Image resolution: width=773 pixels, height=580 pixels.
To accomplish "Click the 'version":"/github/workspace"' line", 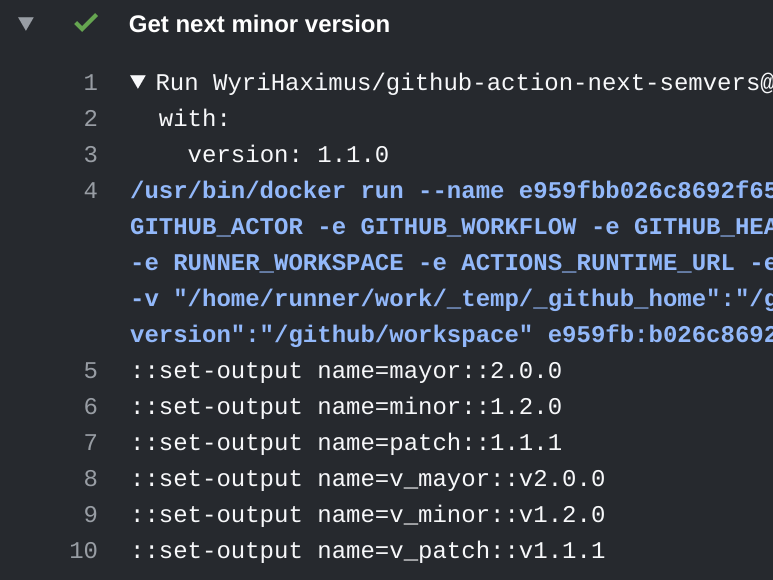I will tap(452, 335).
